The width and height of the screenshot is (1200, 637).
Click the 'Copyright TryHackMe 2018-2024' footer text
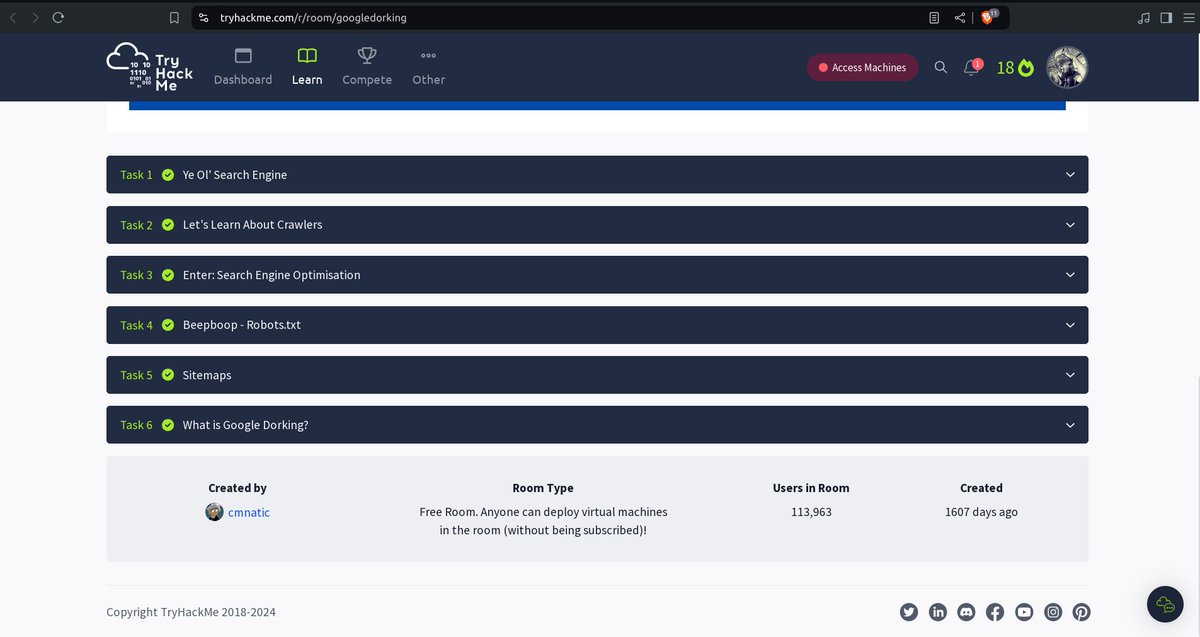click(x=191, y=612)
